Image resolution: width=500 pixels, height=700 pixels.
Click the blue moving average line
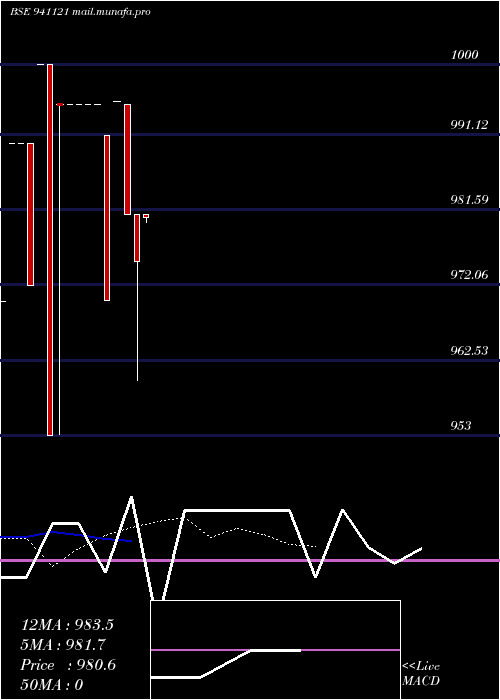click(x=66, y=536)
